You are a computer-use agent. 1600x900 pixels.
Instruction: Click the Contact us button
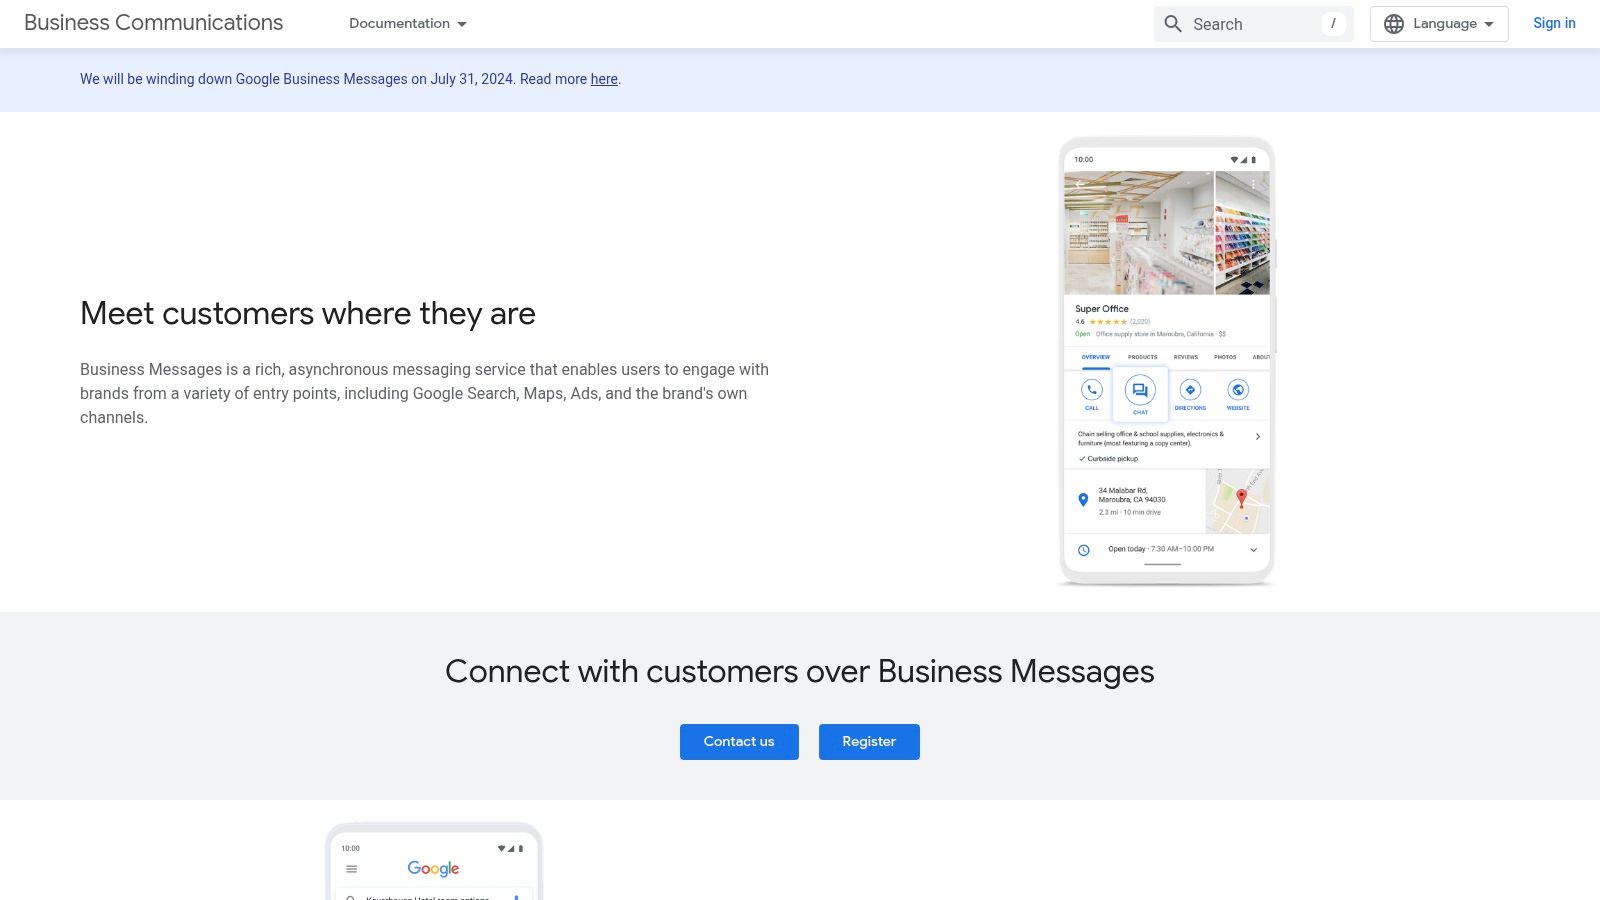(x=739, y=741)
